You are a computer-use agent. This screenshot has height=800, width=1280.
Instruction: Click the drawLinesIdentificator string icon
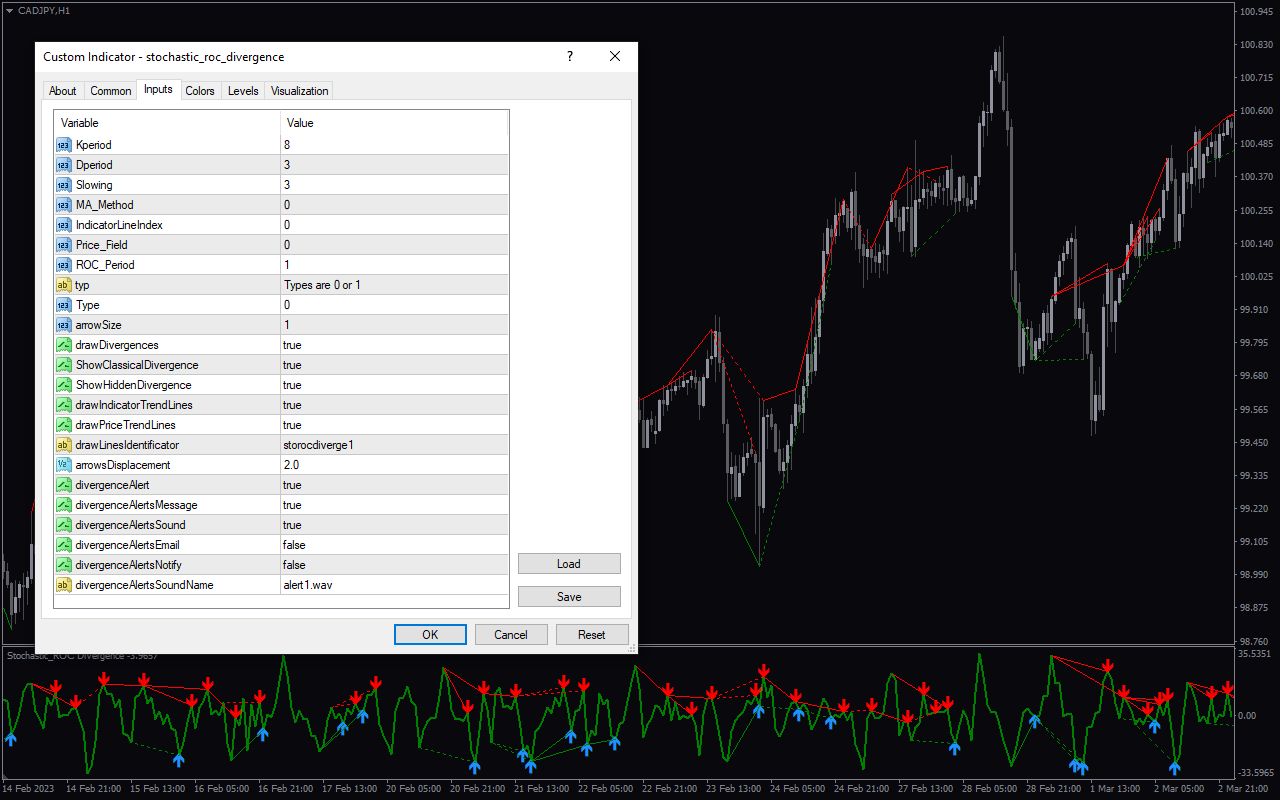coord(64,445)
